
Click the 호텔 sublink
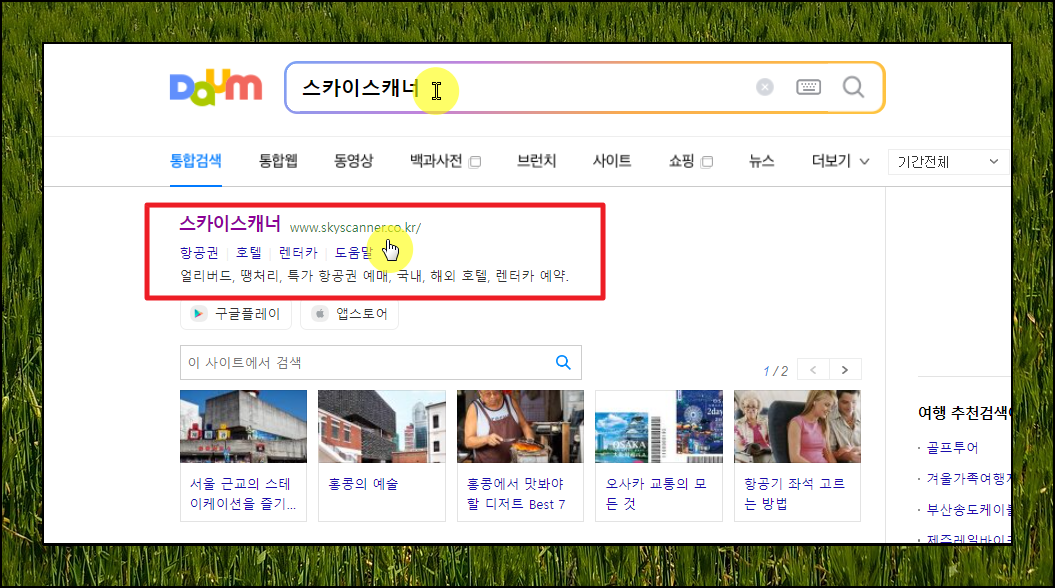pos(248,253)
